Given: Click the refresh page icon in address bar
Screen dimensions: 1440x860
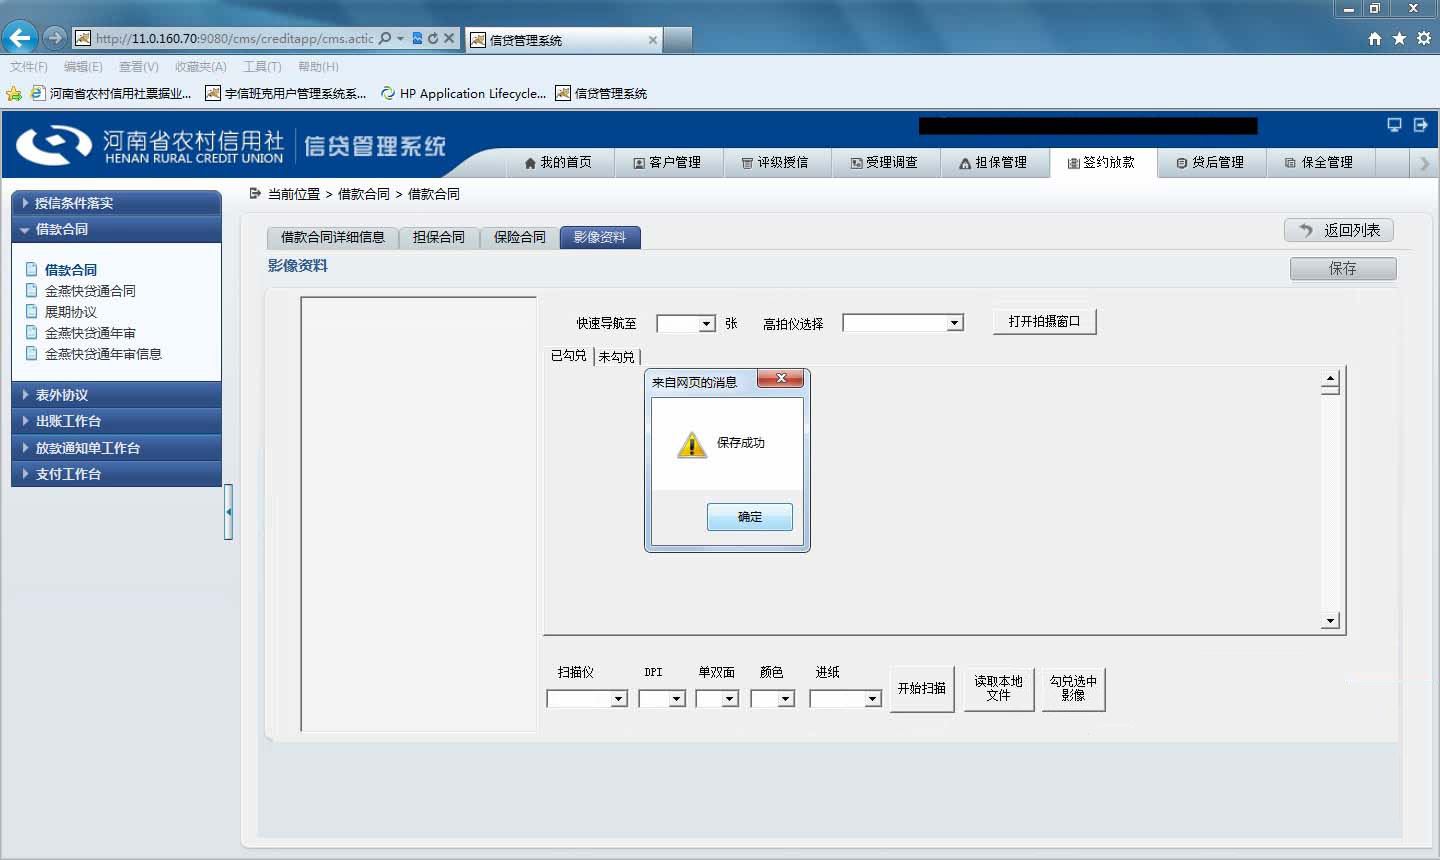Looking at the screenshot, I should click(433, 38).
